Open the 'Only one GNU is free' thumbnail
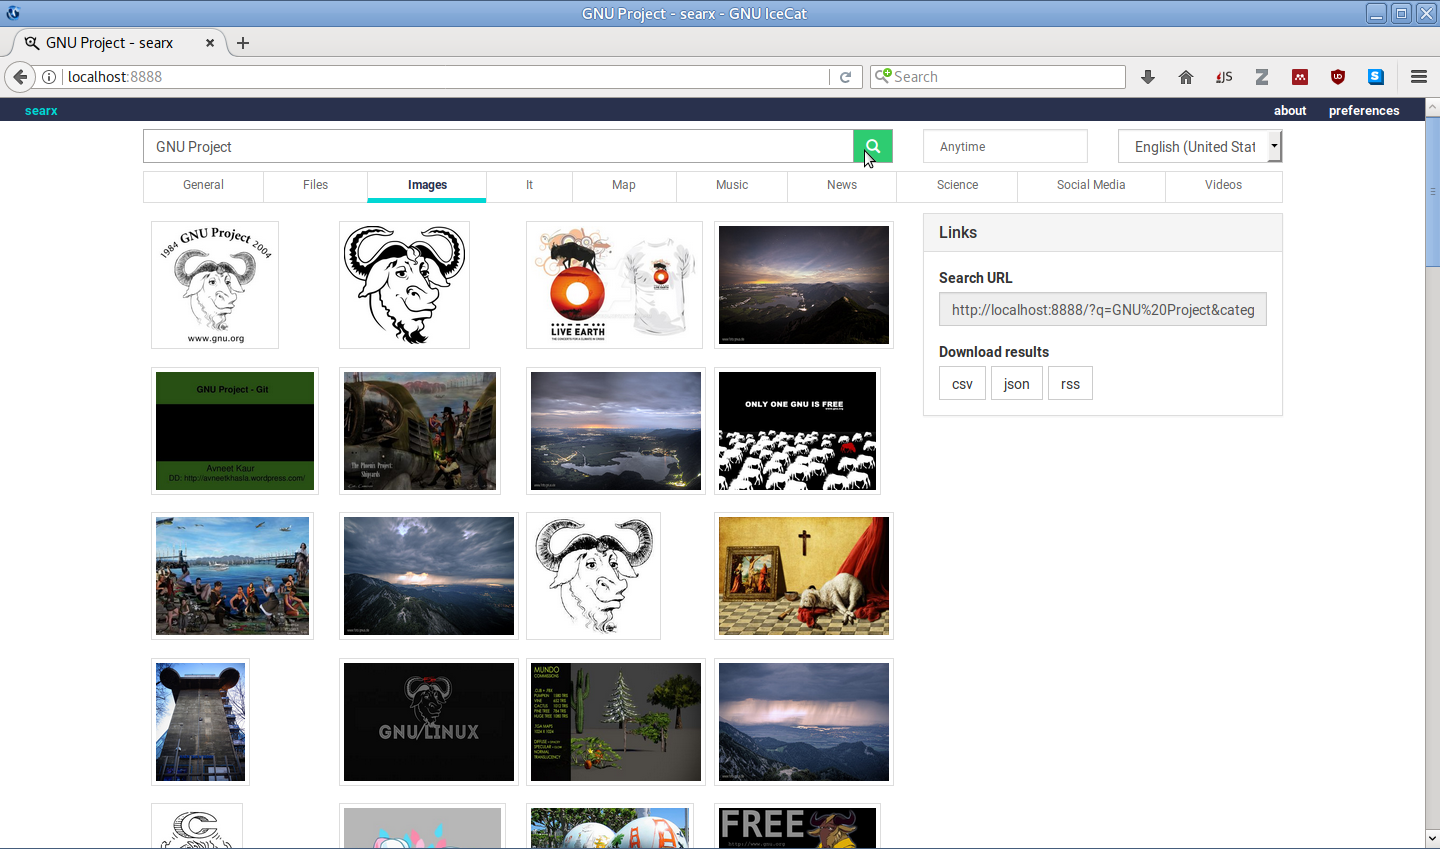This screenshot has width=1440, height=849. click(x=797, y=431)
